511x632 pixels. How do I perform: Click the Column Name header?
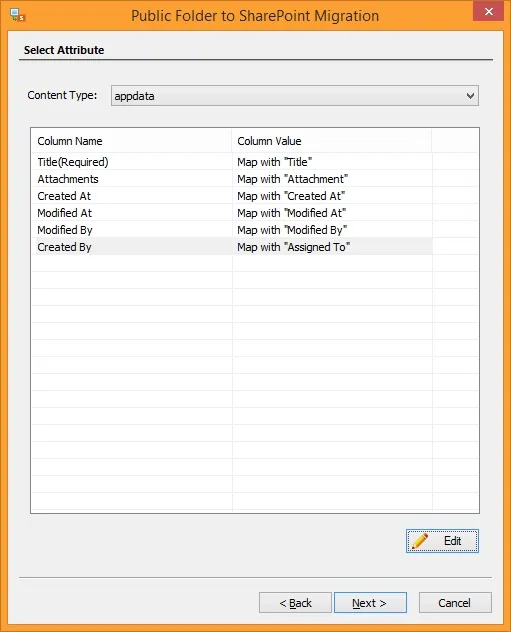pos(131,141)
